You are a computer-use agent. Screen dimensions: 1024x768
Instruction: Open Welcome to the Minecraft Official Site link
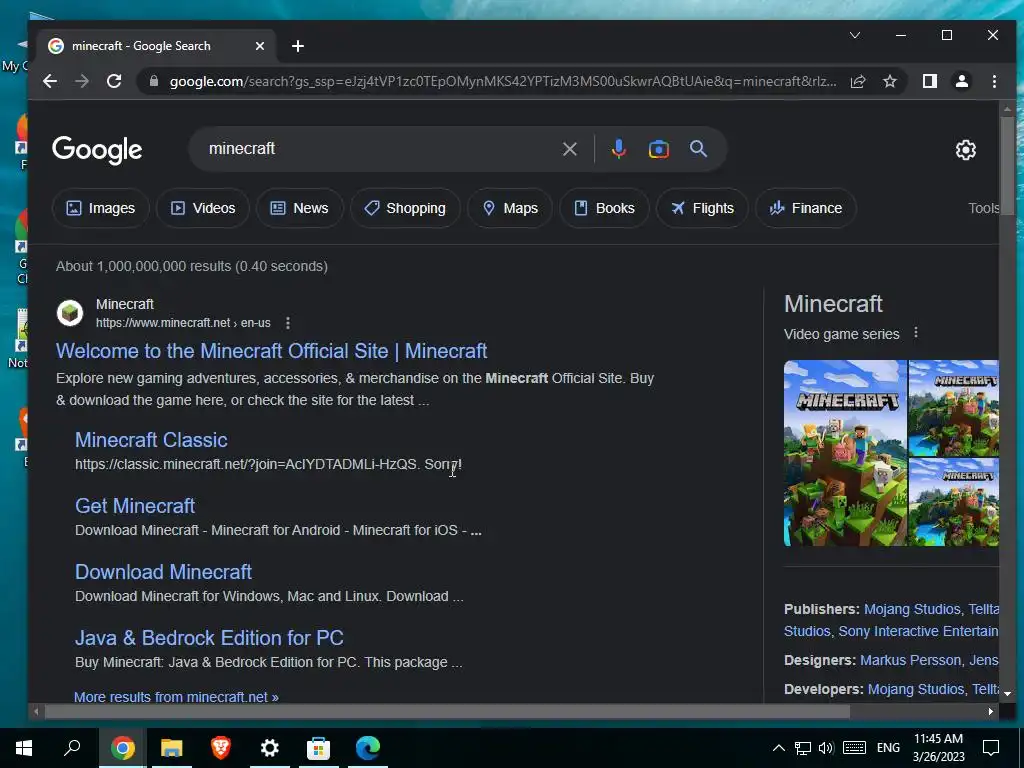pos(272,351)
